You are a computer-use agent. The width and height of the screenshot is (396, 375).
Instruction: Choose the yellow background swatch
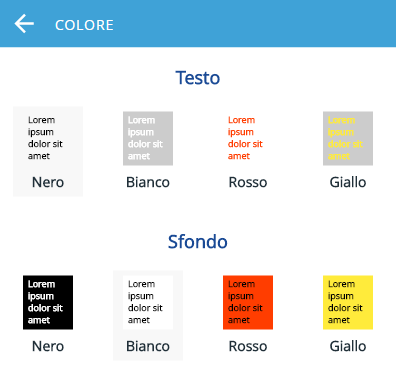click(348, 302)
